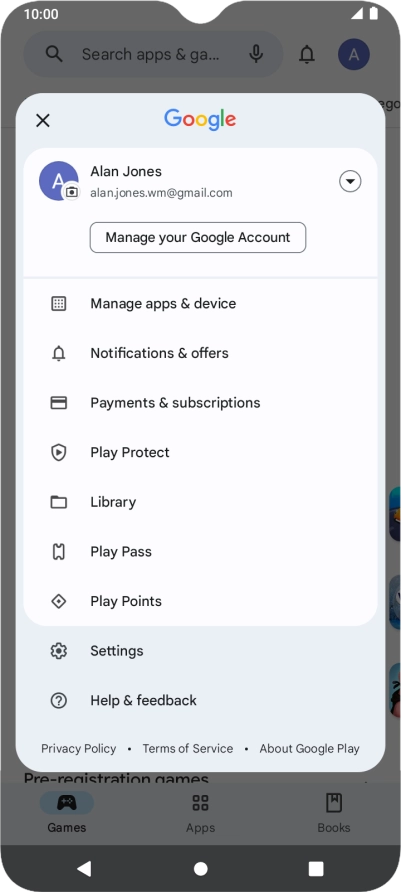Switch to the Apps tab
Screen dimensions: 401x892
point(200,813)
